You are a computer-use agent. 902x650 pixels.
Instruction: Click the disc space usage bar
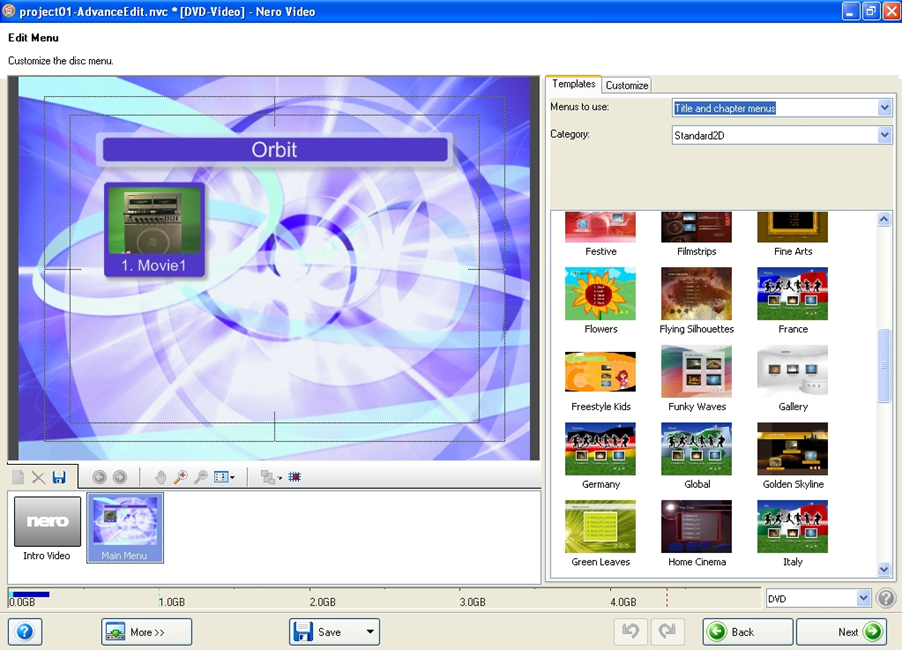coord(384,598)
